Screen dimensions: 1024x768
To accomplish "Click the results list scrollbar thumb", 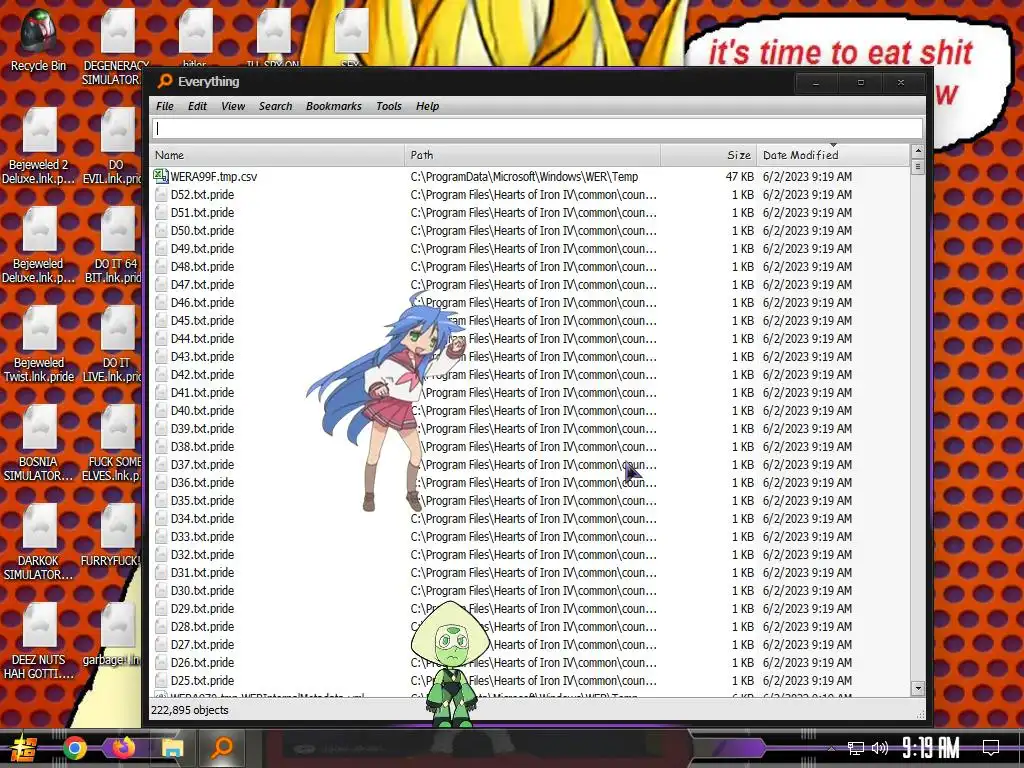I will point(918,167).
